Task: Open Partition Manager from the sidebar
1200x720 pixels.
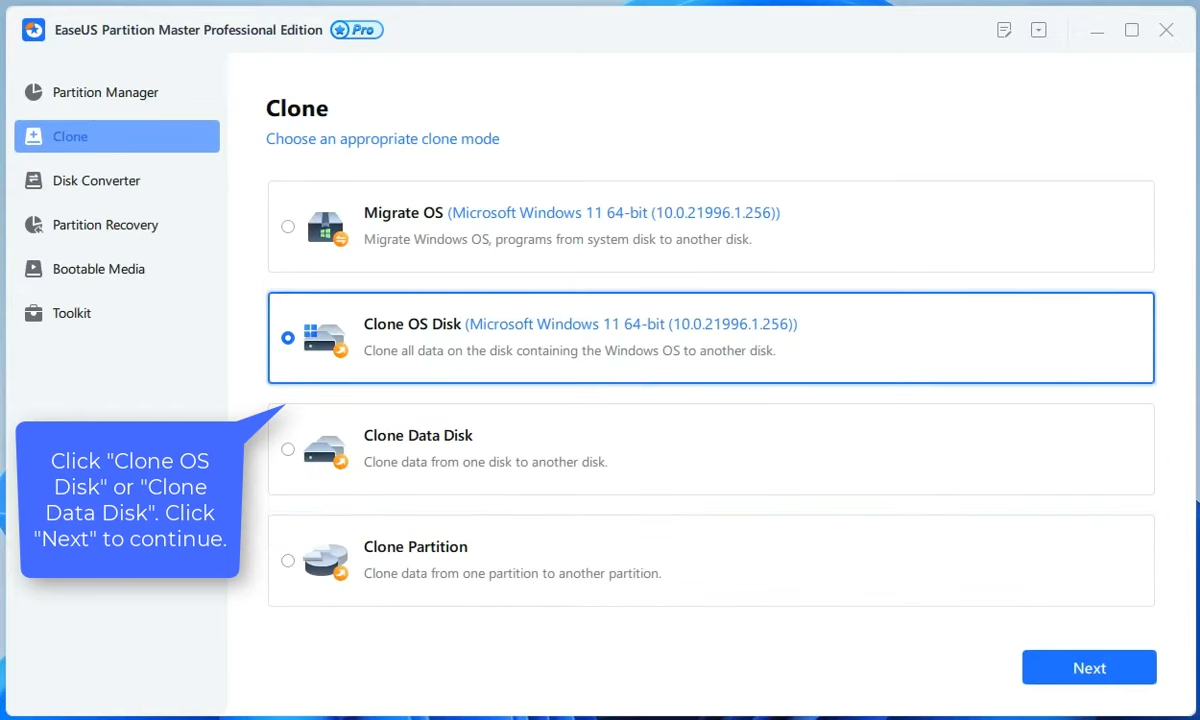Action: pos(105,92)
